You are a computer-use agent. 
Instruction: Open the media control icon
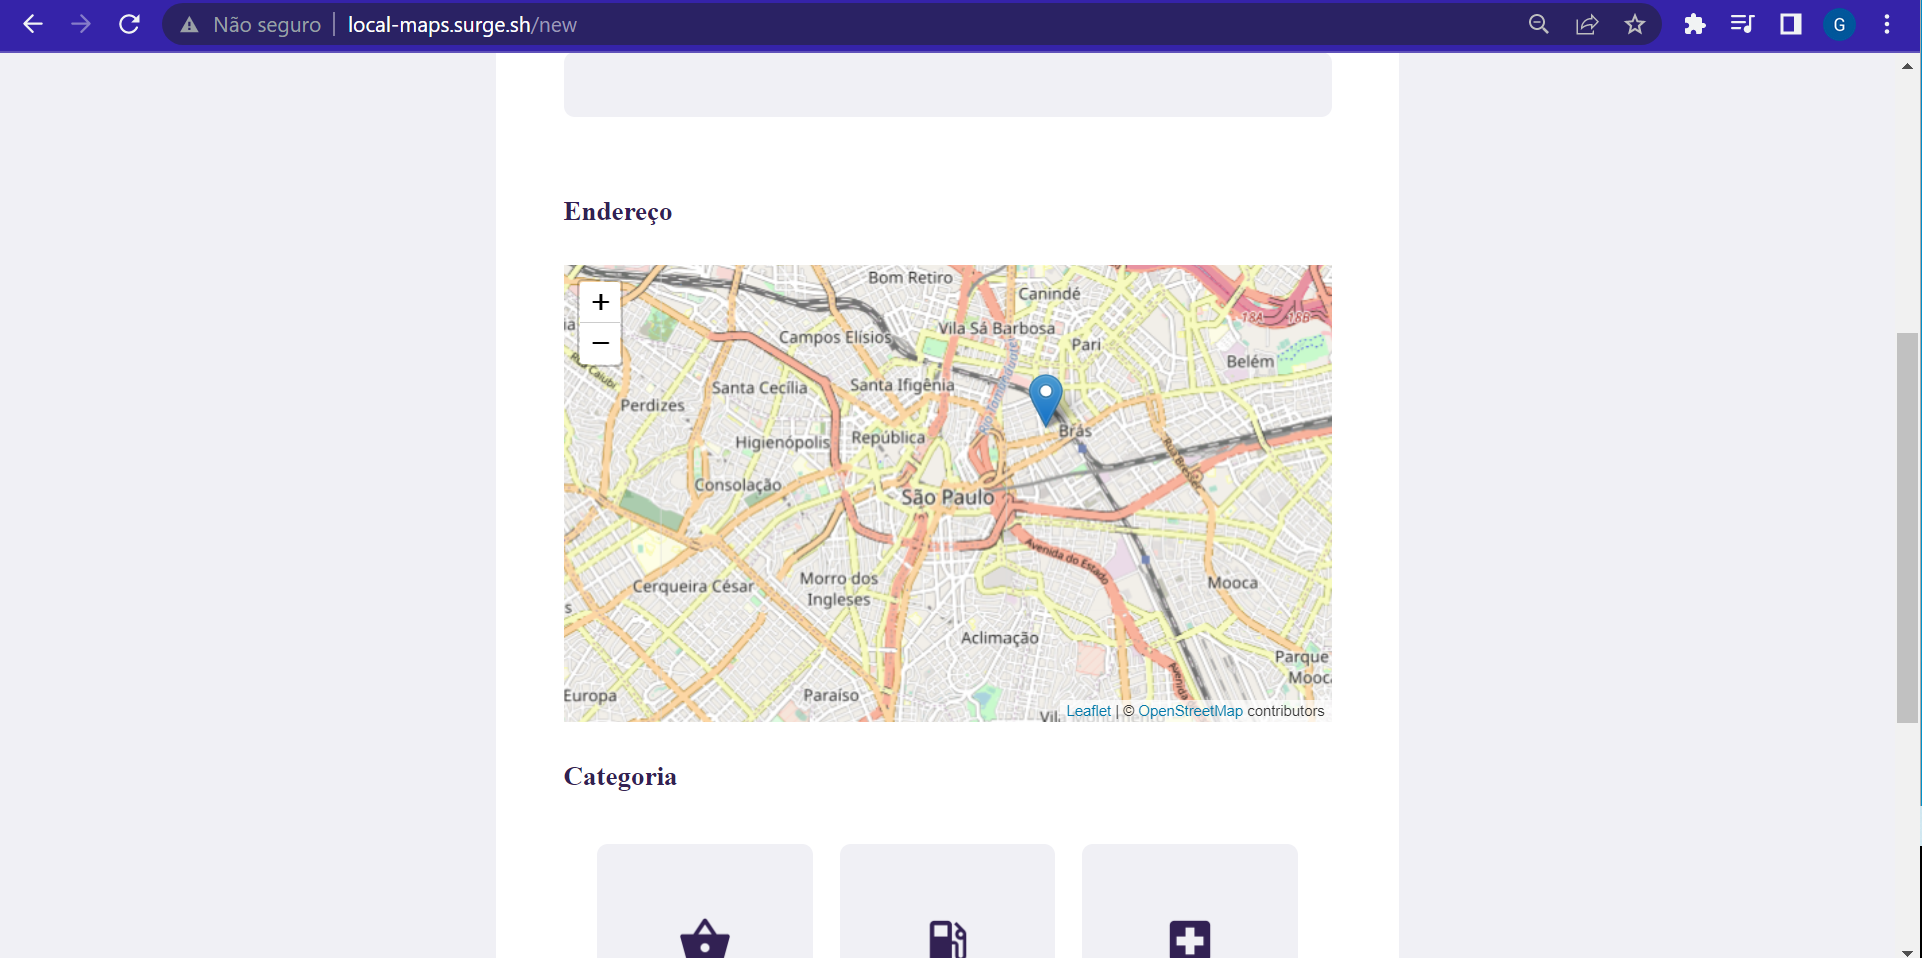(1742, 24)
